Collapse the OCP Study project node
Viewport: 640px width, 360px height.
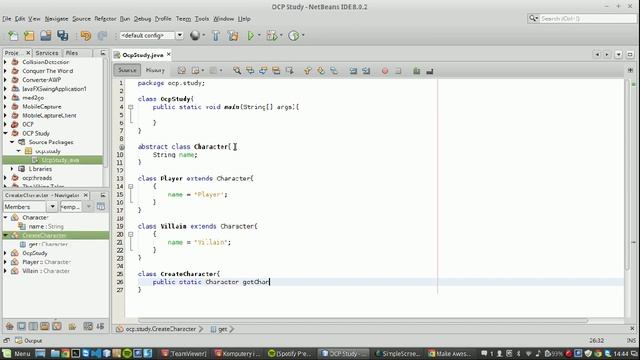pos(5,133)
